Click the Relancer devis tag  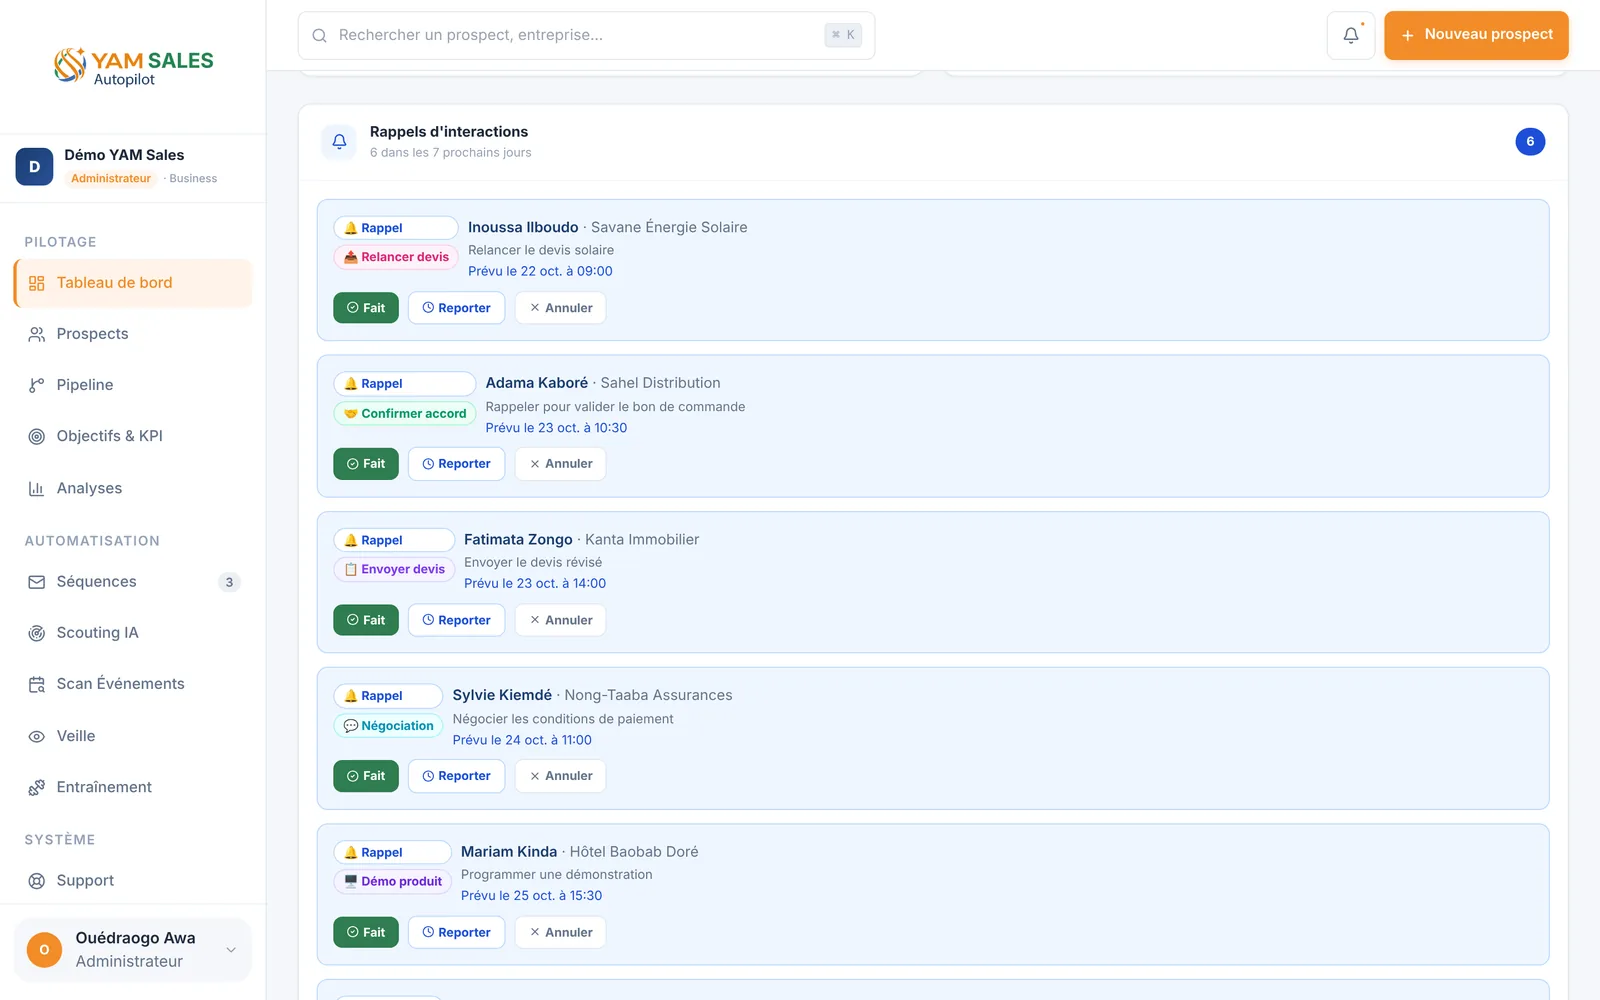pyautogui.click(x=396, y=257)
